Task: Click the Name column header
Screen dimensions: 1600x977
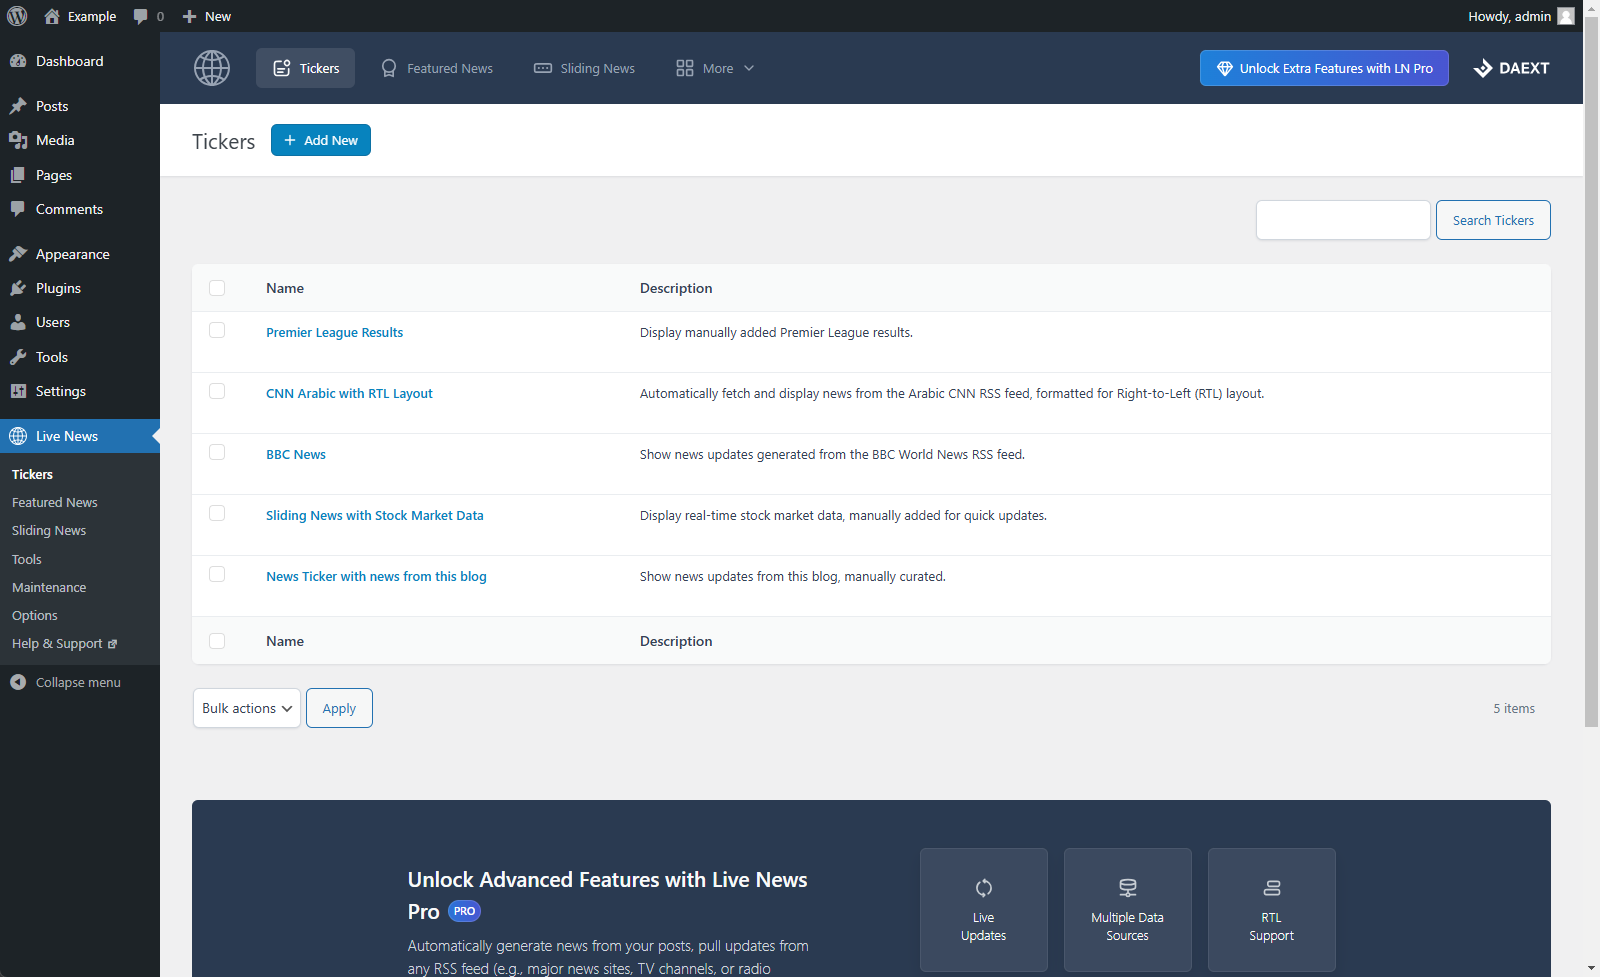Action: (285, 288)
